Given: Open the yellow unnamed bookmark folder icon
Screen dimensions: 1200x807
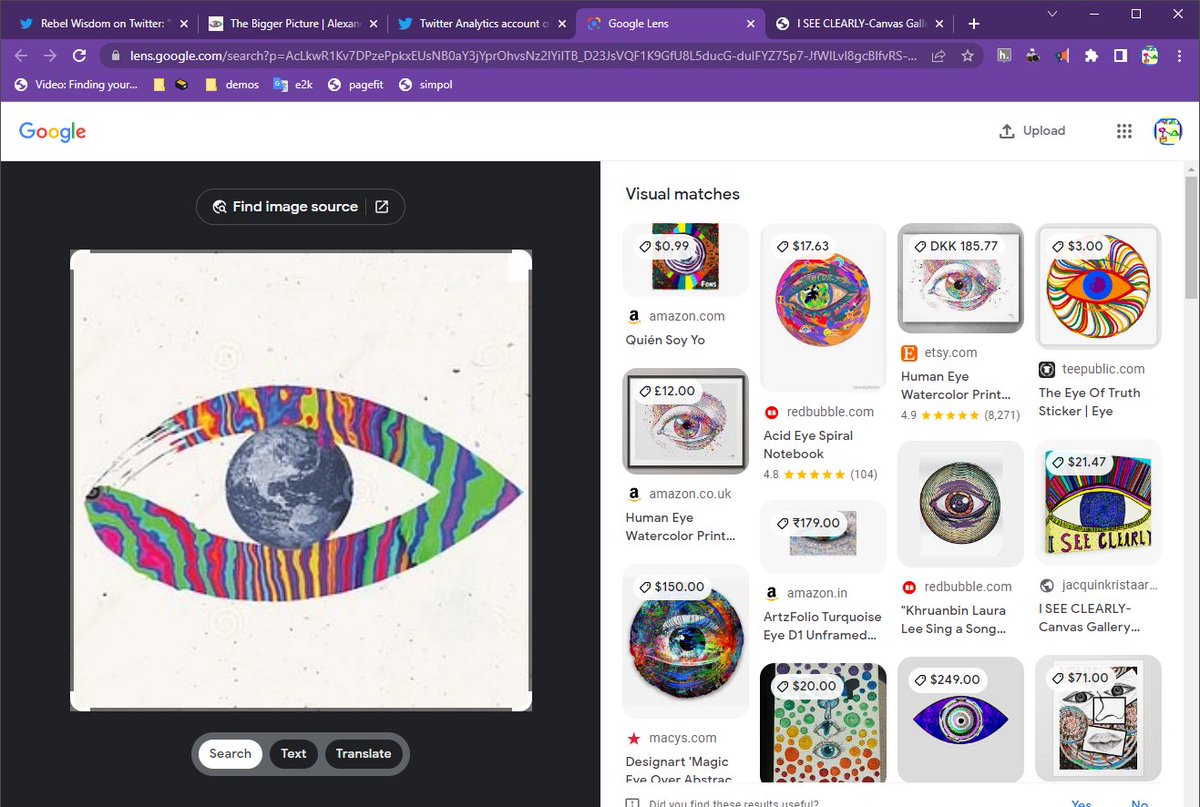Looking at the screenshot, I should pyautogui.click(x=159, y=85).
